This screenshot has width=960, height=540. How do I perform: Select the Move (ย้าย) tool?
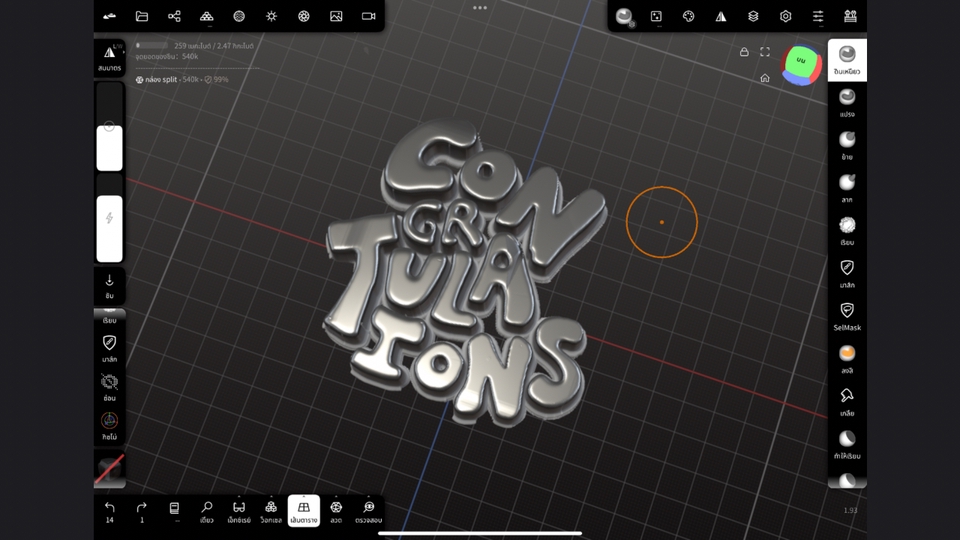tap(847, 146)
